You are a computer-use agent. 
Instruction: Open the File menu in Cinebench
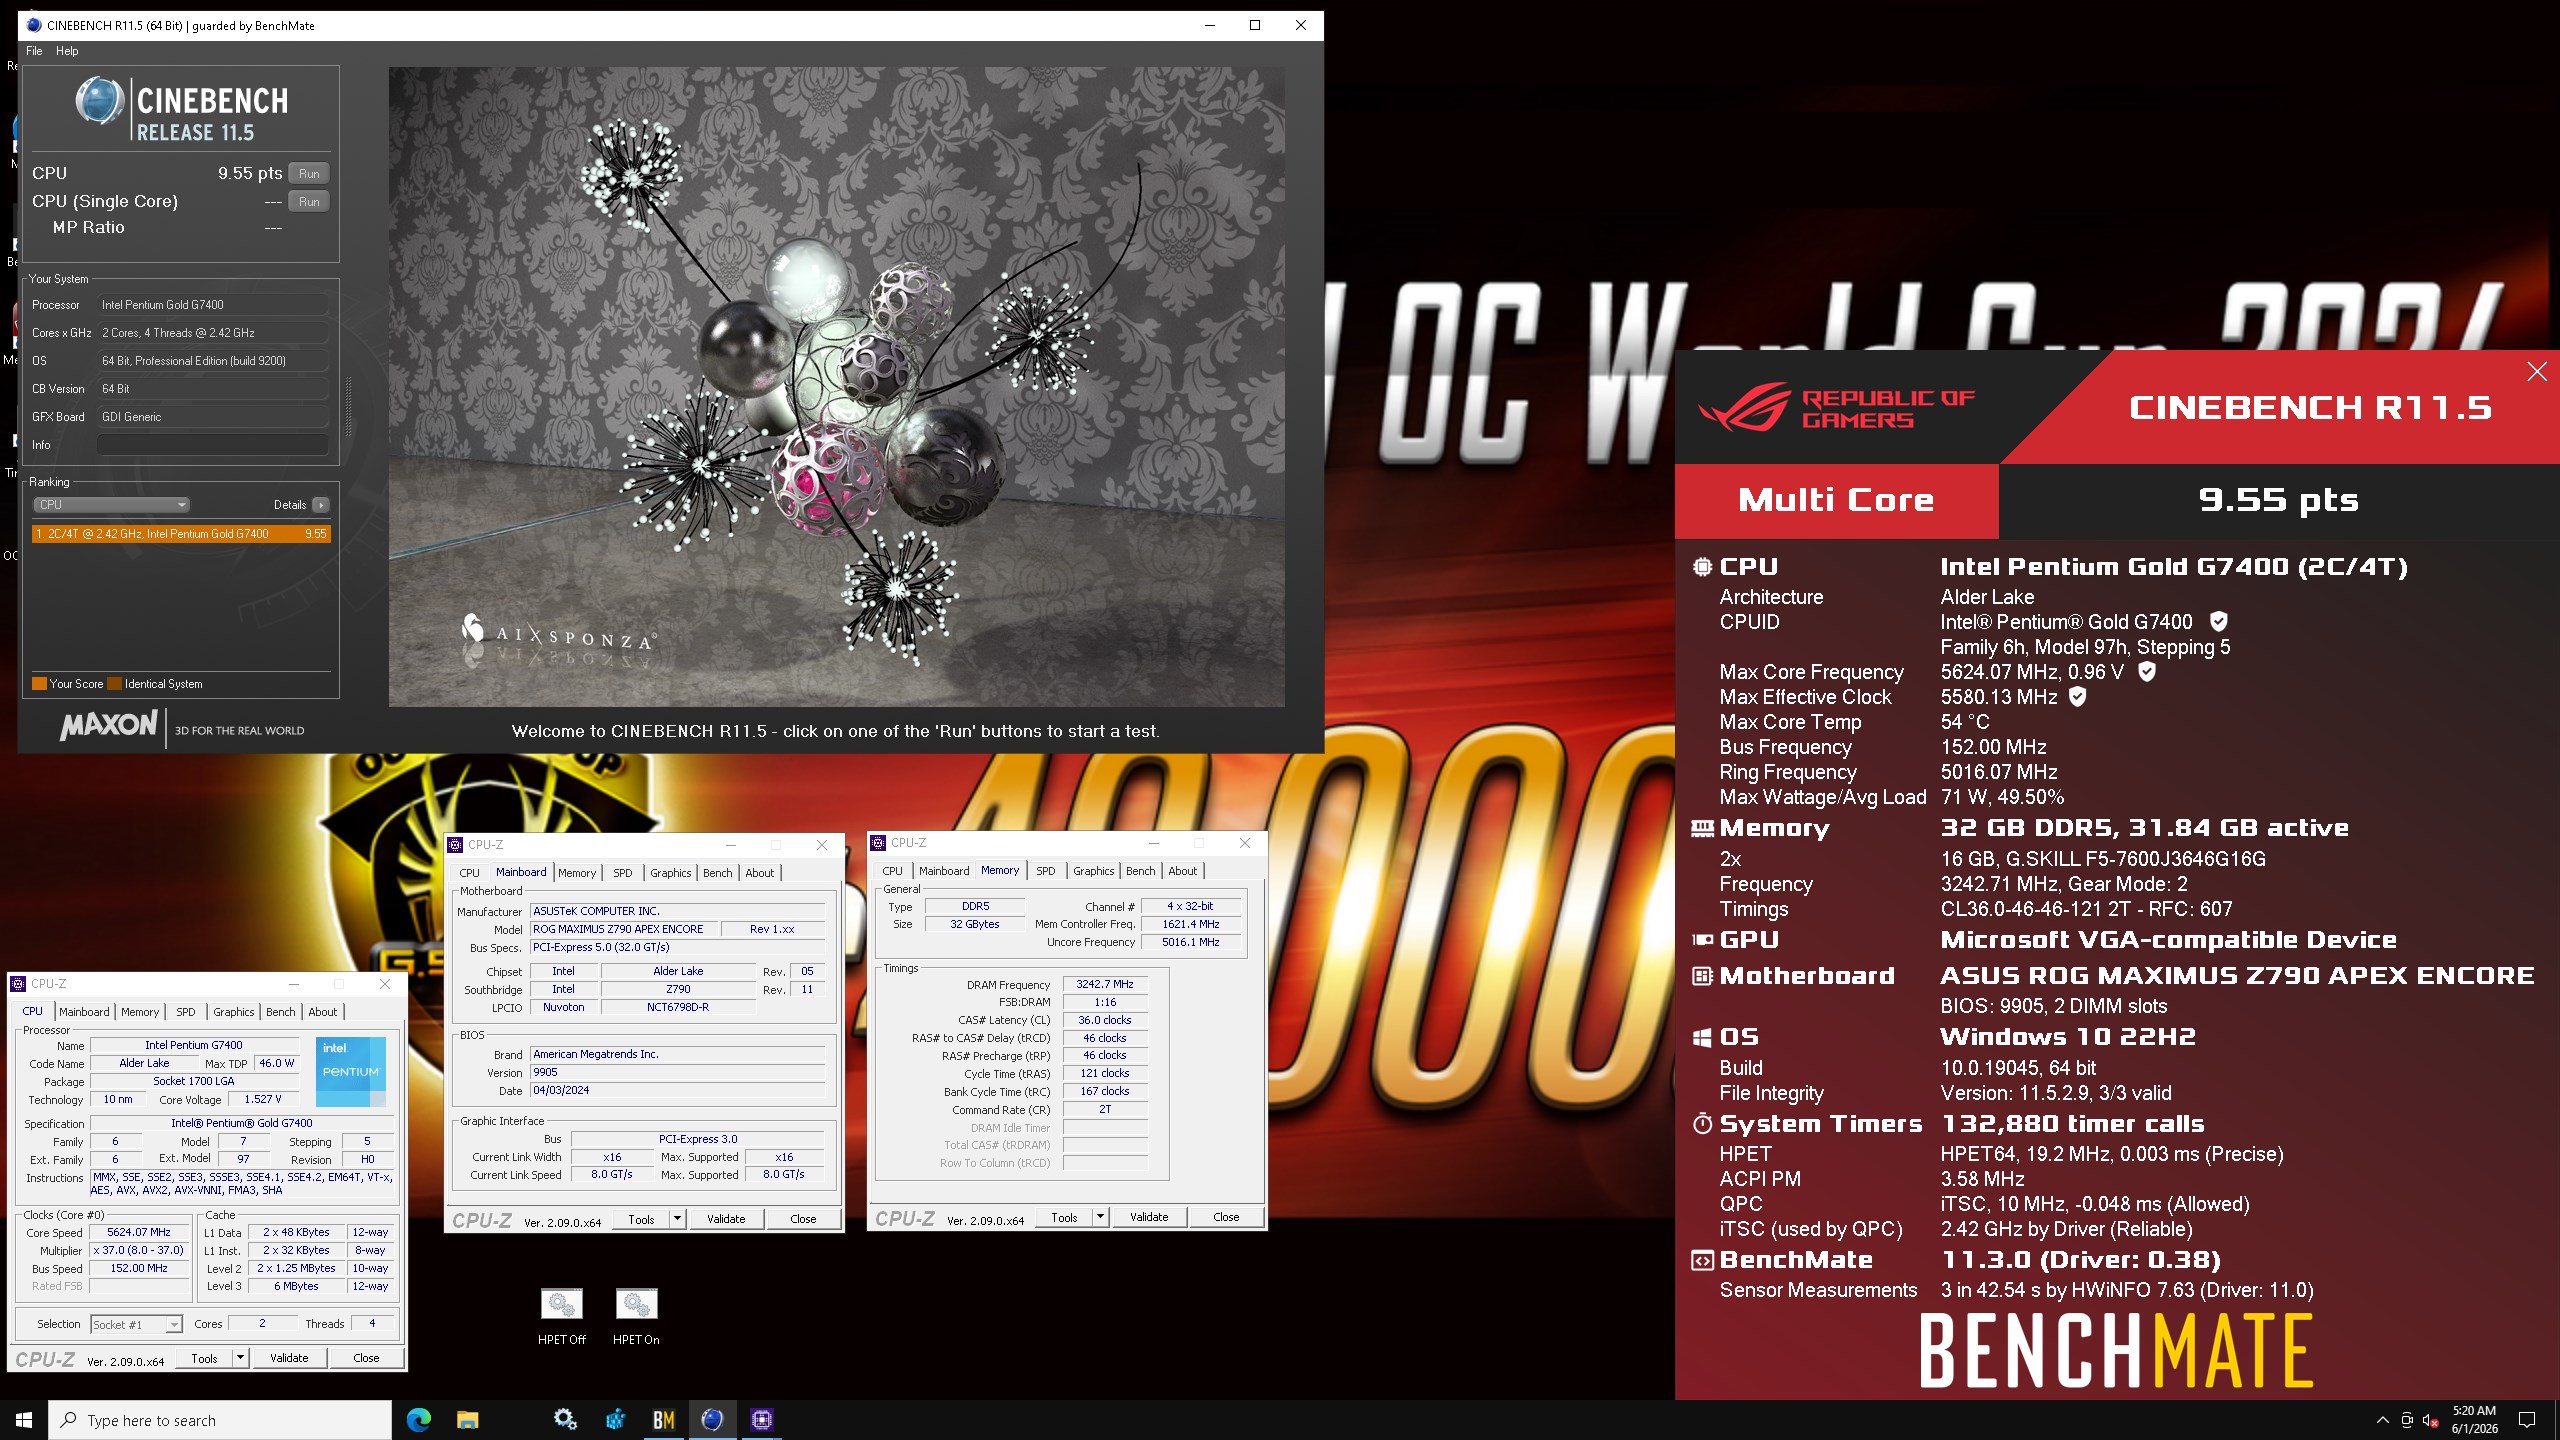point(34,51)
